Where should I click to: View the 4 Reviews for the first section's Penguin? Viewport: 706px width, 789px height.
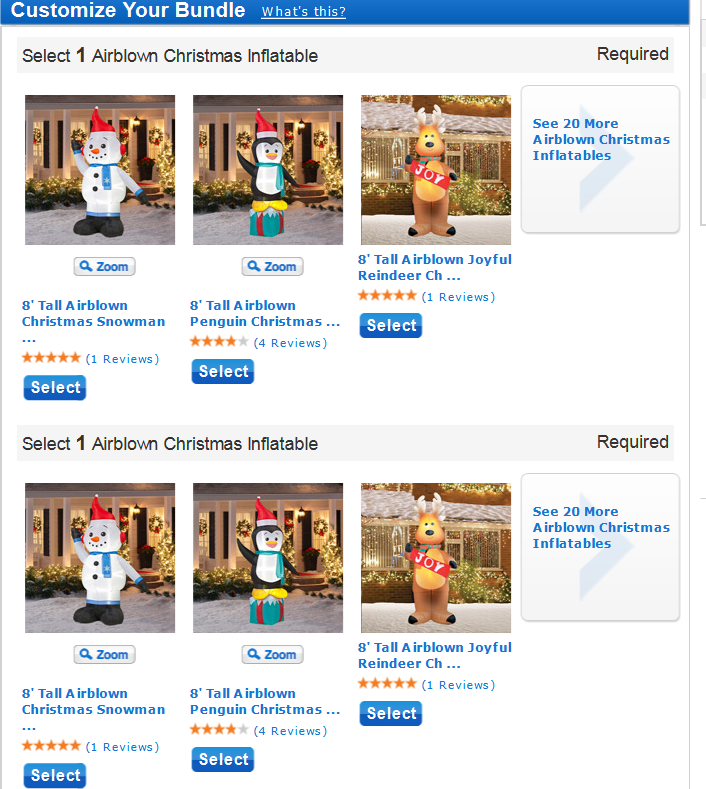pos(290,343)
